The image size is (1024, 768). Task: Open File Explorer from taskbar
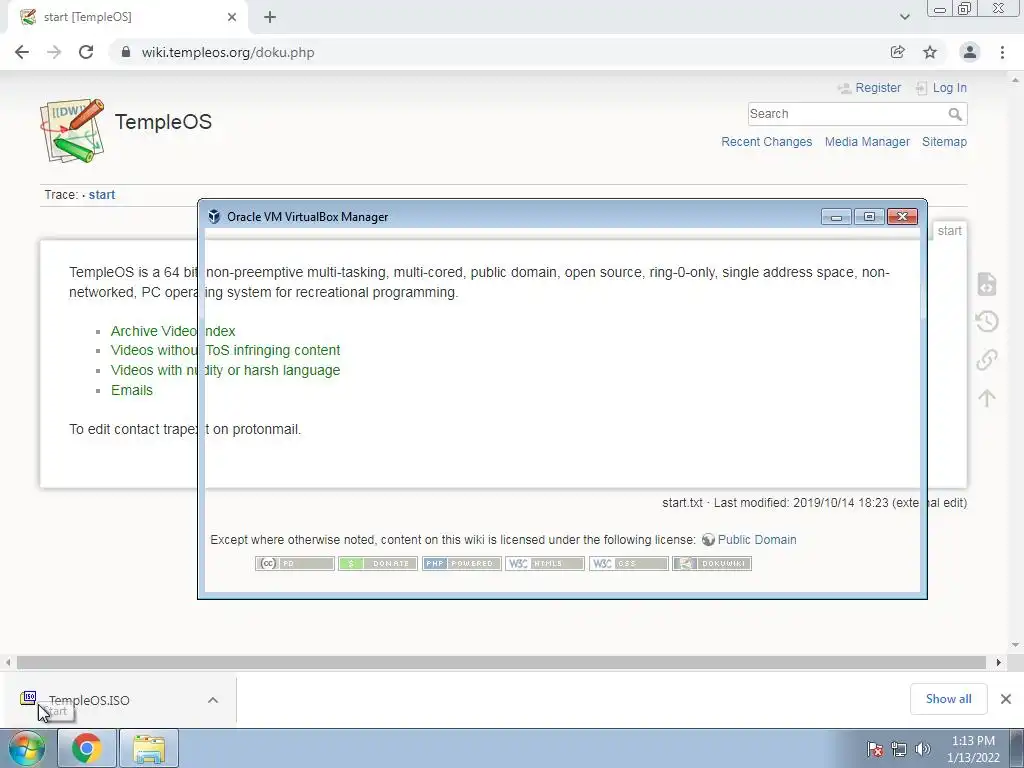coord(149,748)
